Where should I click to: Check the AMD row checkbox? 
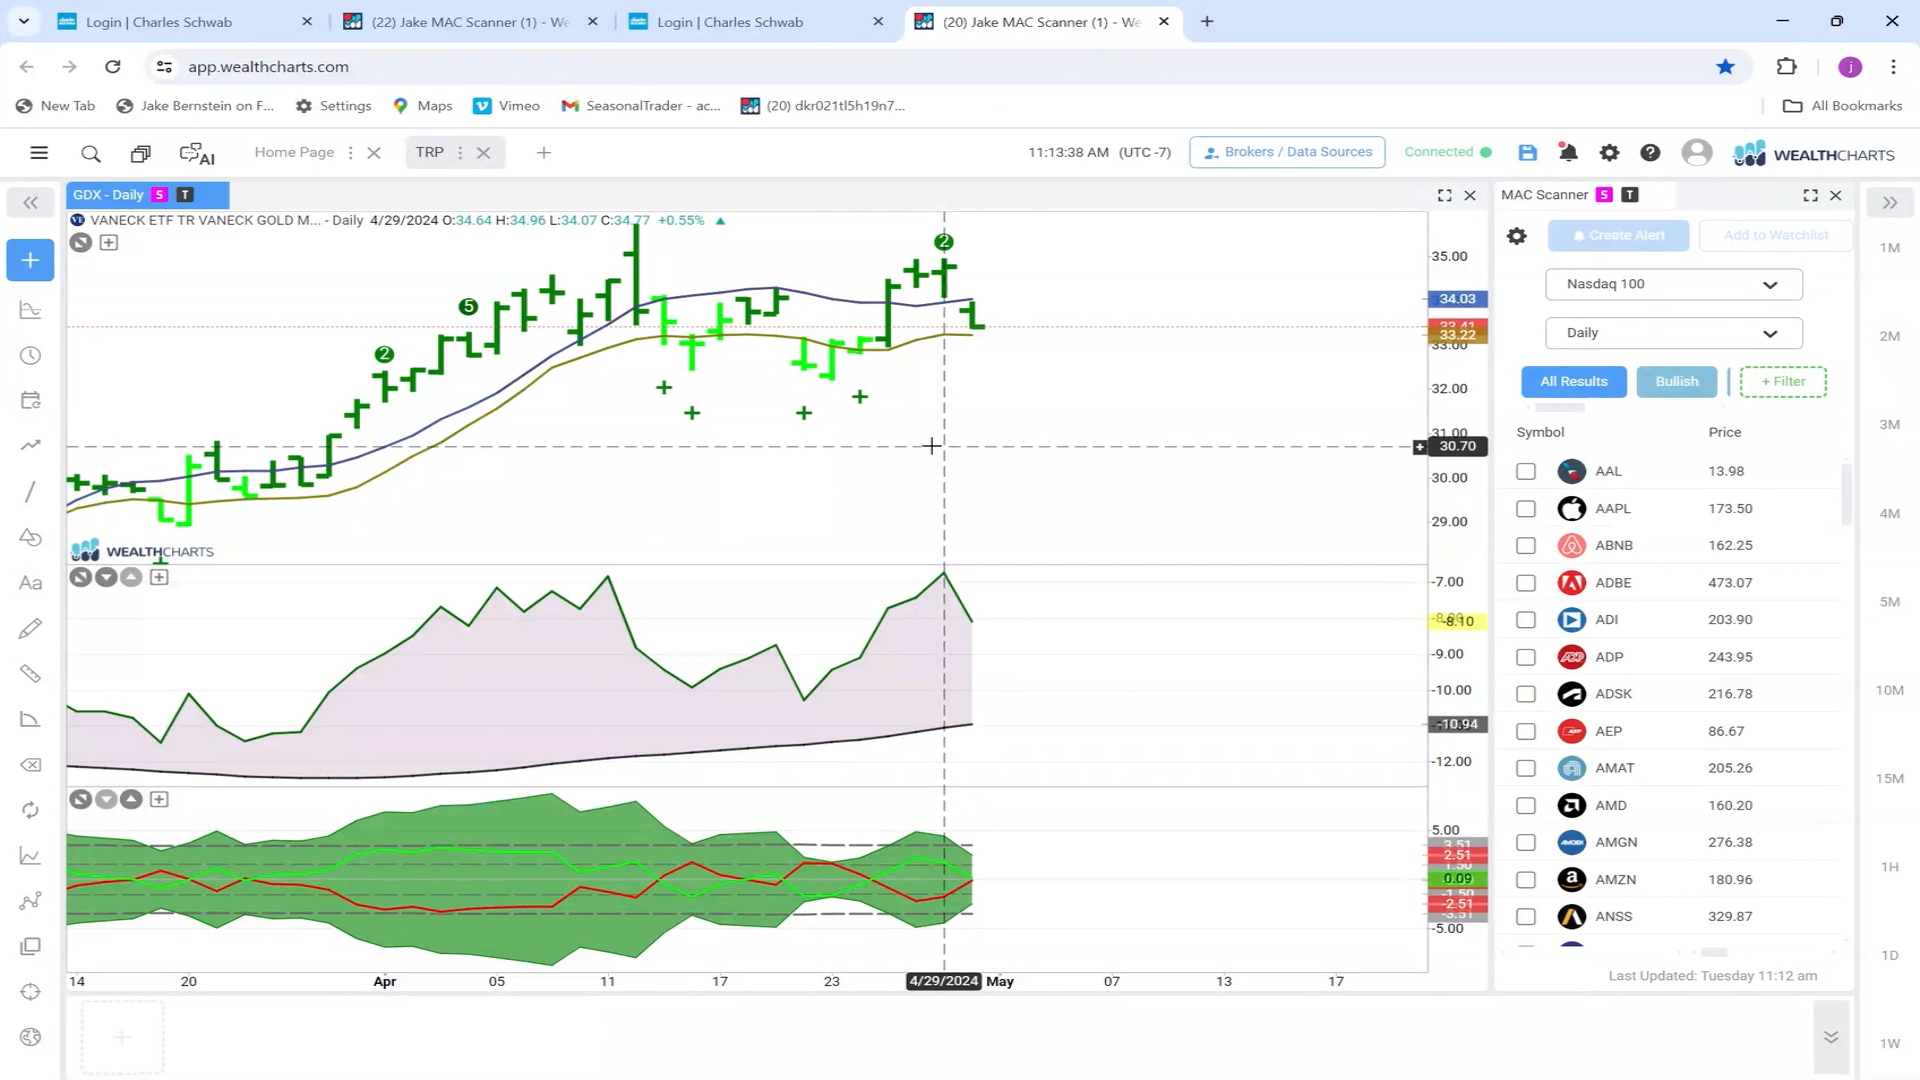1526,805
